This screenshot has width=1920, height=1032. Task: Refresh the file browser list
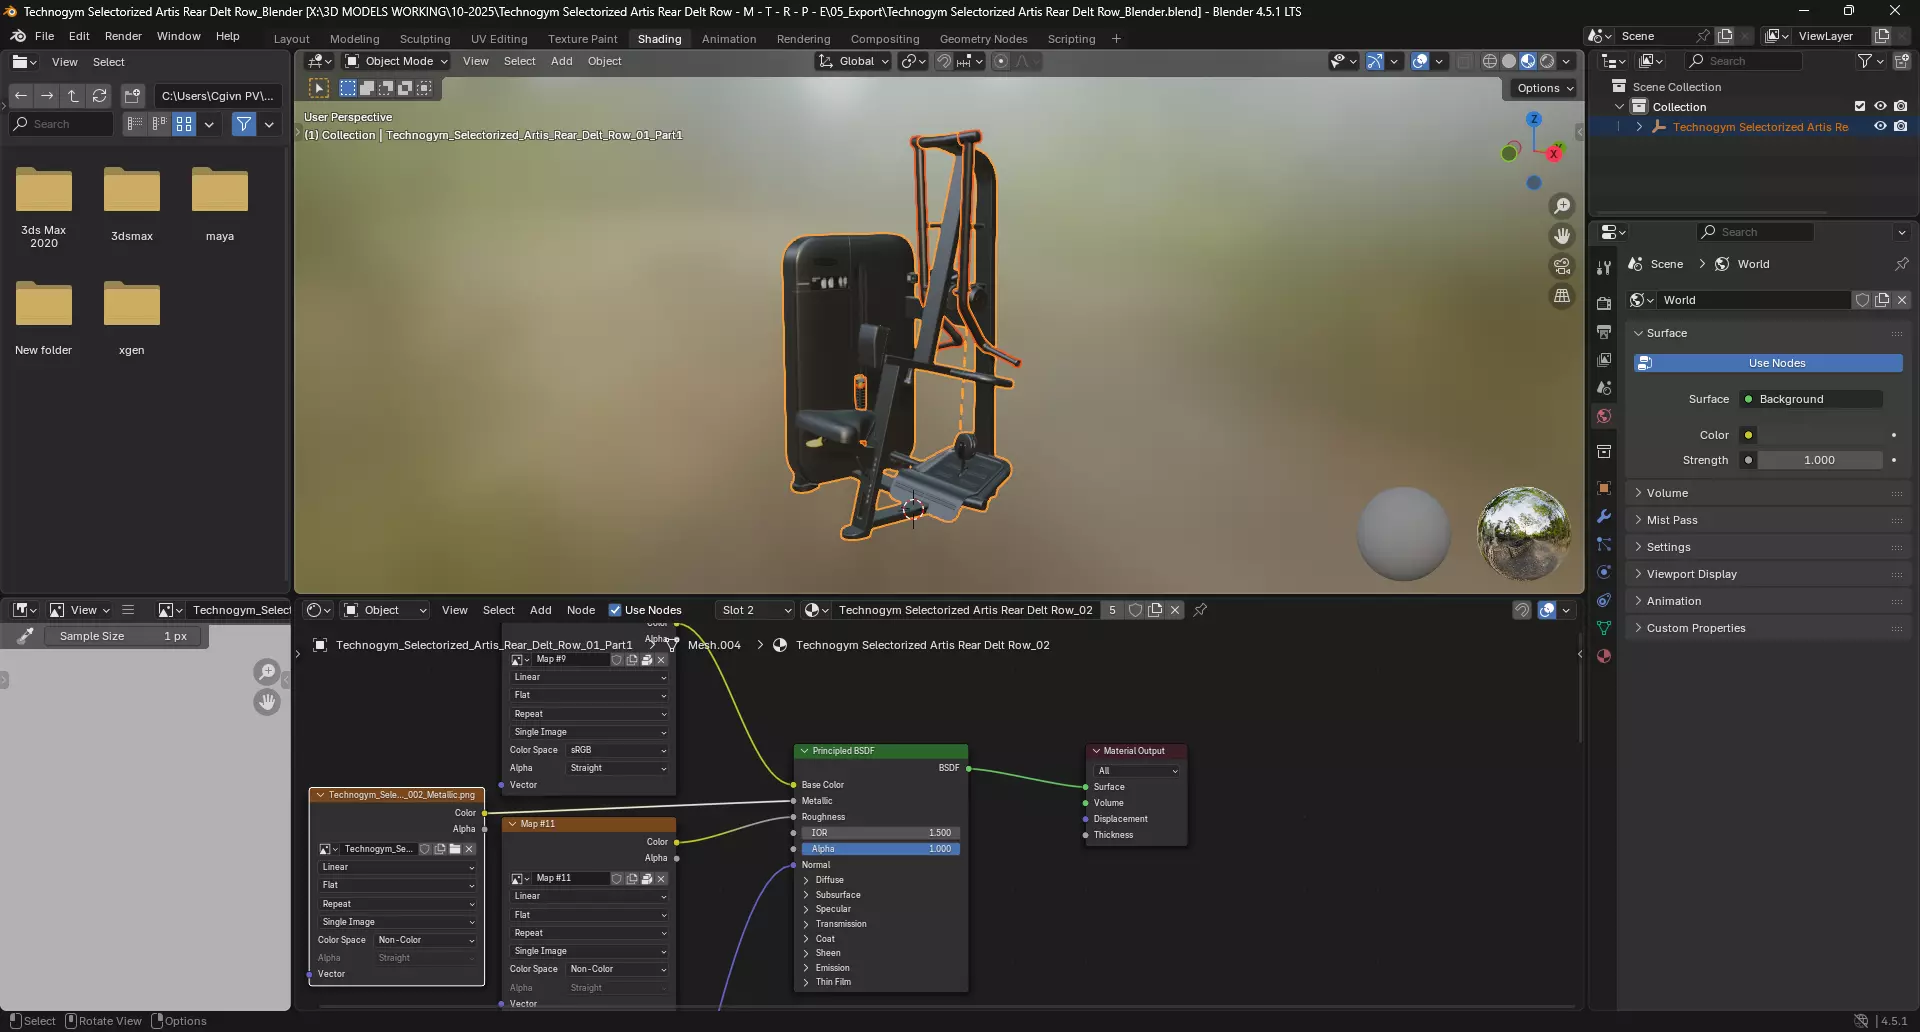coord(99,96)
